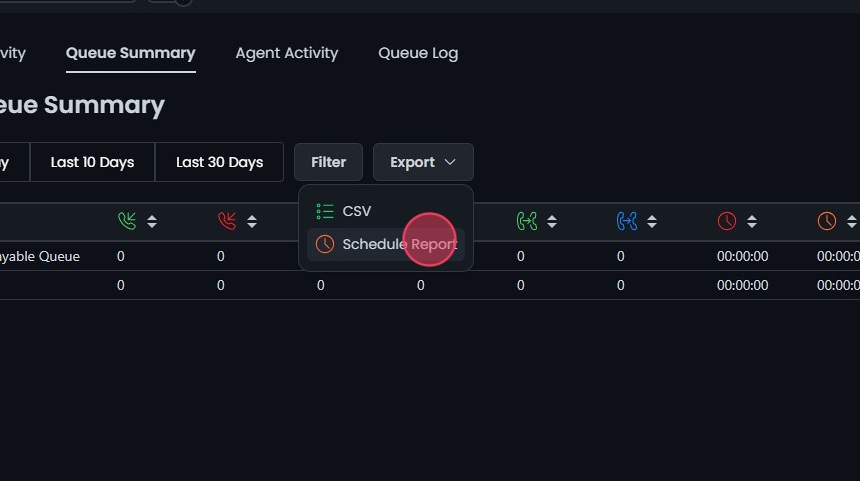Click the orange clock column header icon
The image size is (860, 481).
point(827,221)
